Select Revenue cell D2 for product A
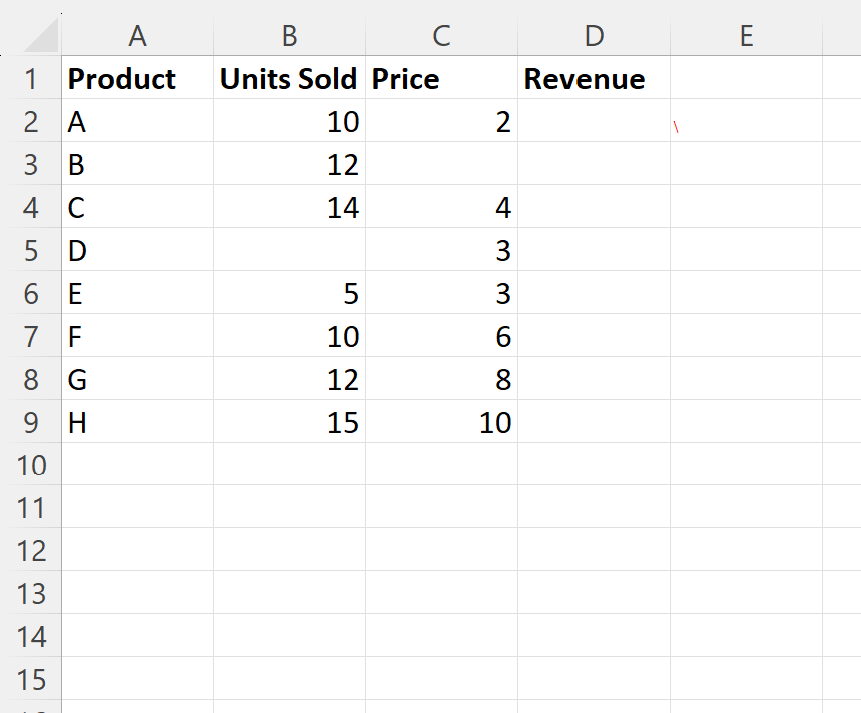This screenshot has width=861, height=713. (x=594, y=121)
